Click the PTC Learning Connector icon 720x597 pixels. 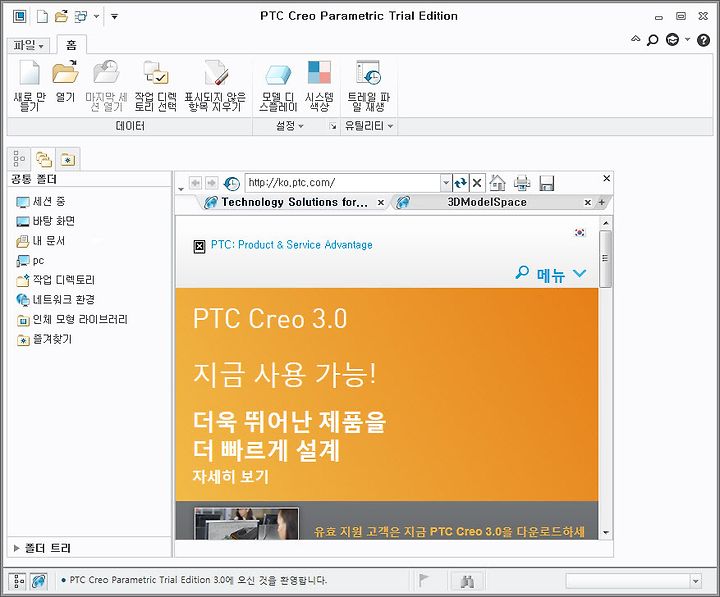tap(672, 40)
